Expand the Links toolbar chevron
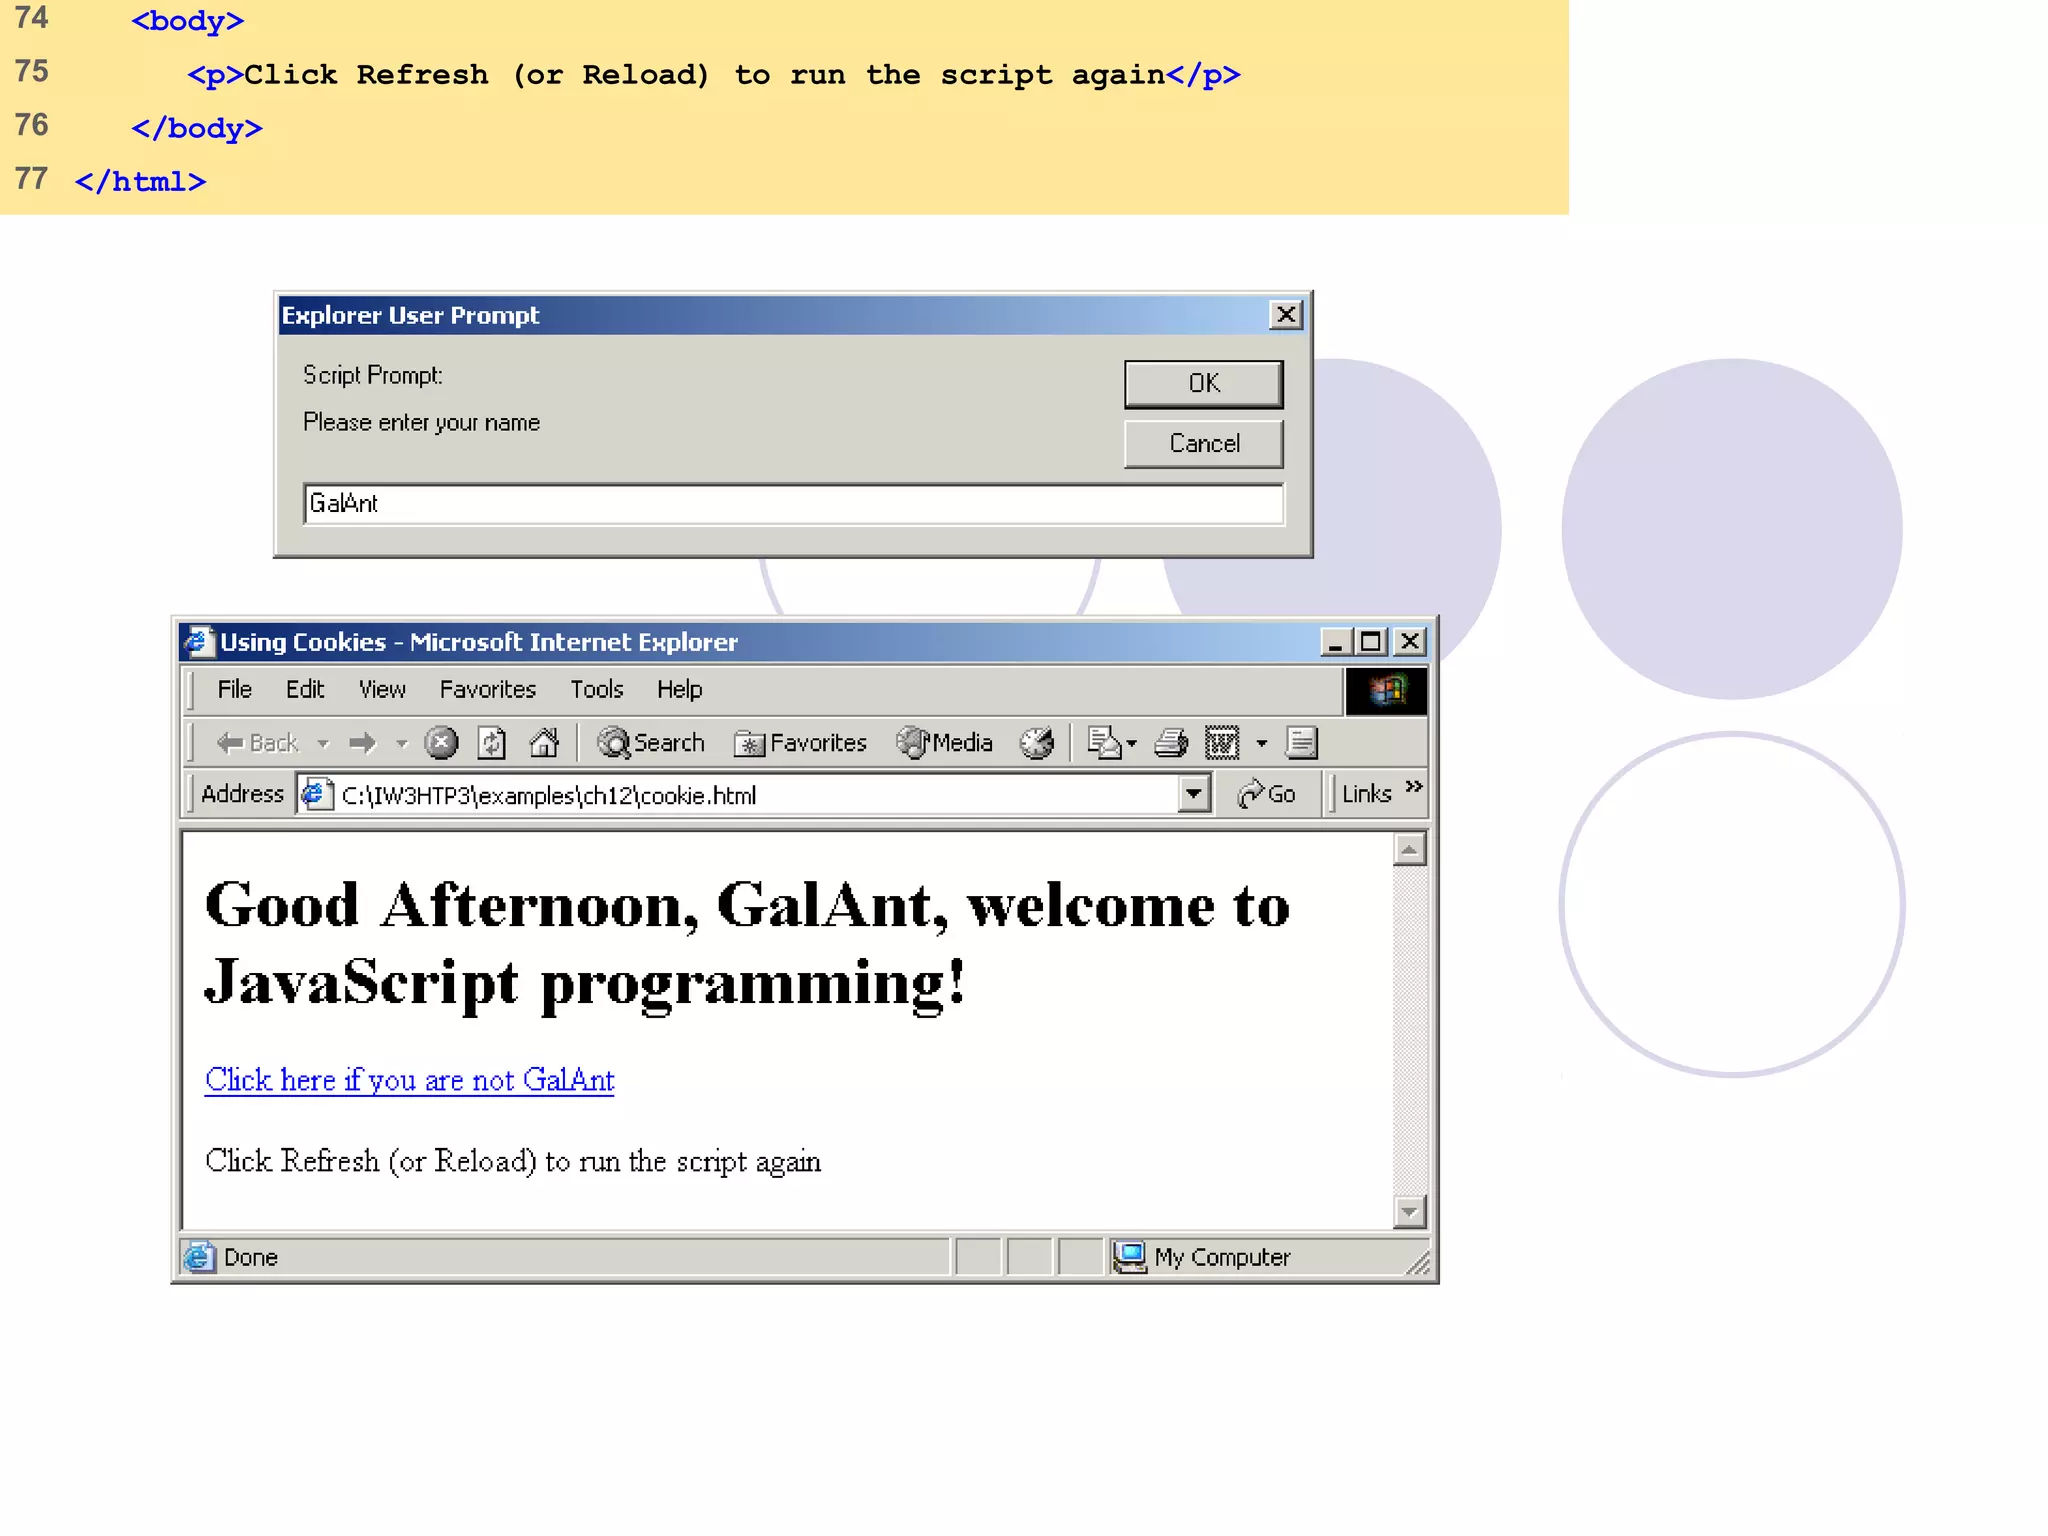2048x1536 pixels. point(1414,787)
